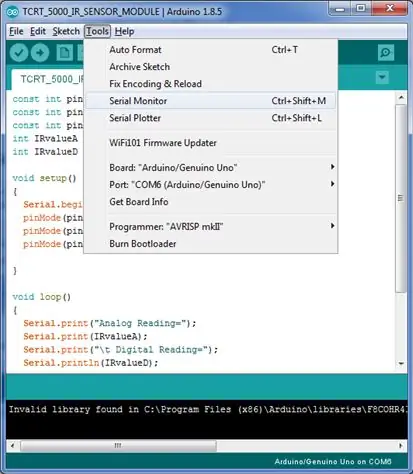This screenshot has height=474, width=413.
Task: Click the Arduino logo in title bar
Action: [13, 12]
